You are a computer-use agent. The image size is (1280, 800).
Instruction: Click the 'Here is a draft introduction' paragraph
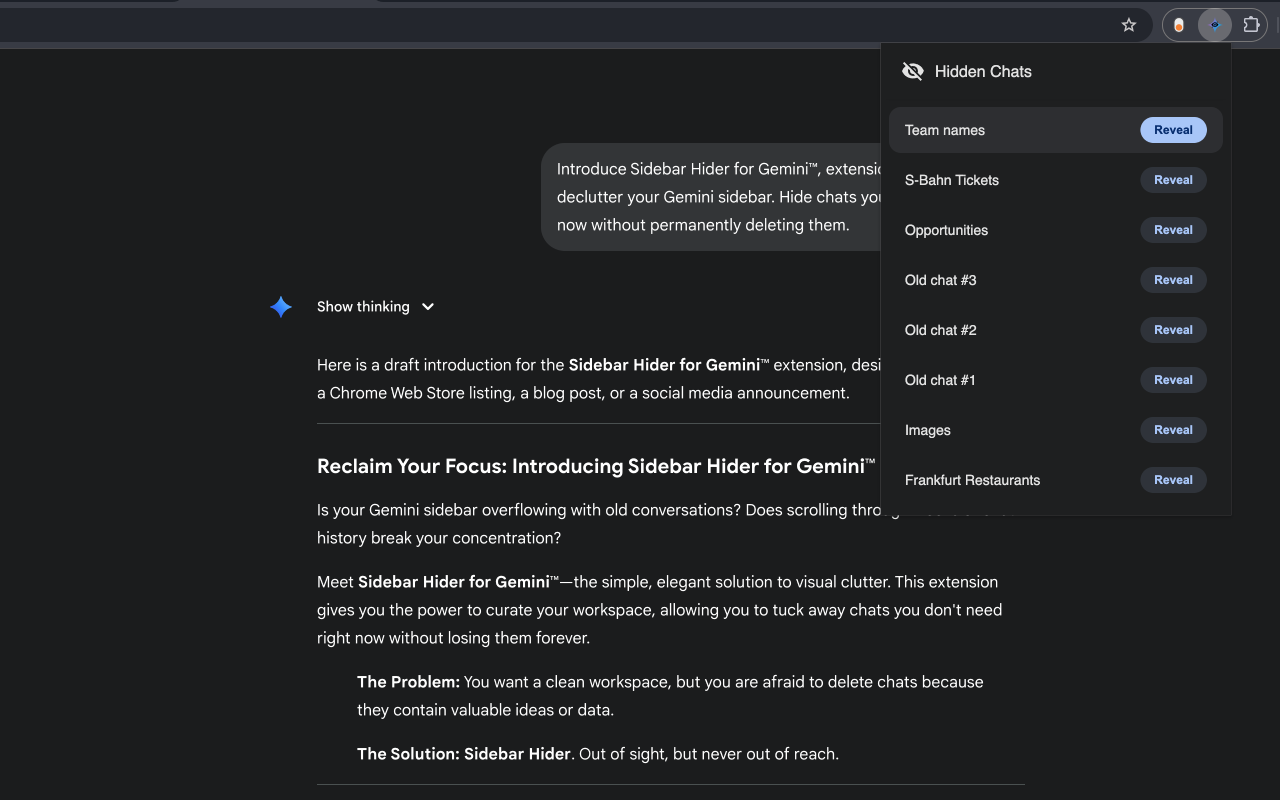tap(598, 379)
